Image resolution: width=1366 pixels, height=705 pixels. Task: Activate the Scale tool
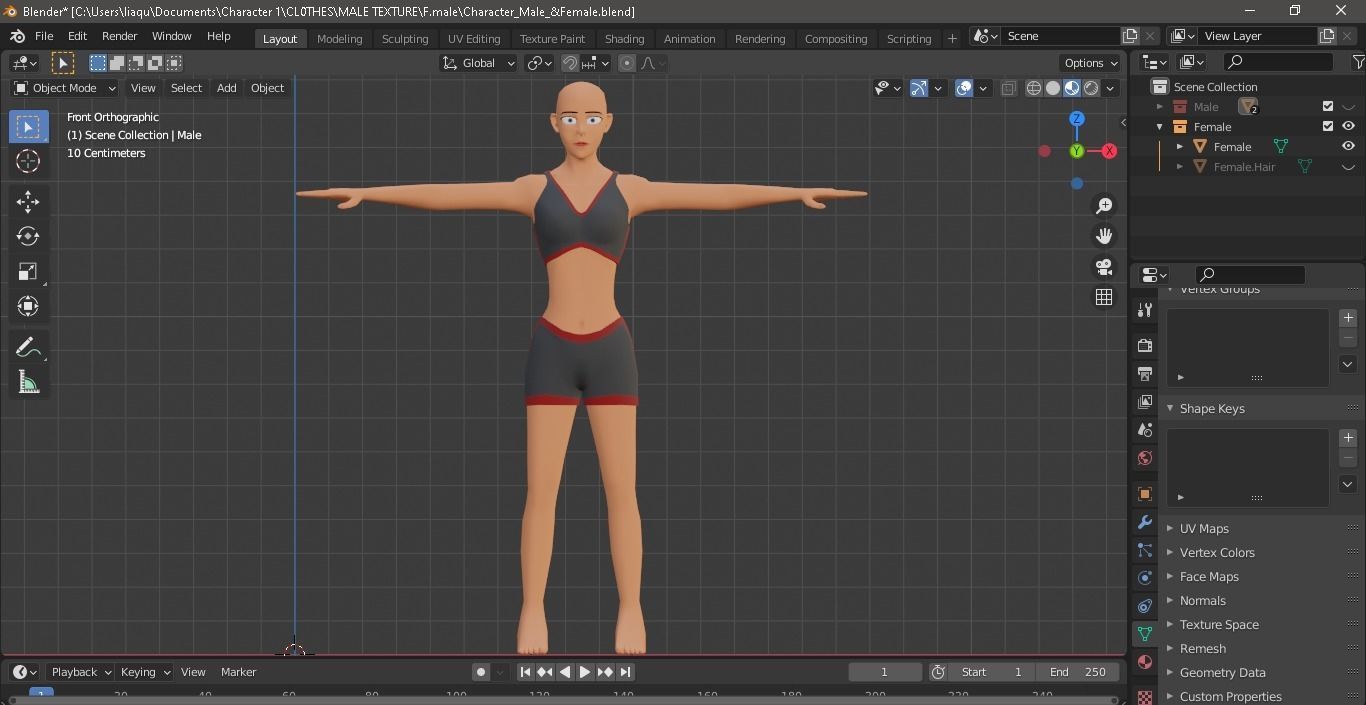28,272
